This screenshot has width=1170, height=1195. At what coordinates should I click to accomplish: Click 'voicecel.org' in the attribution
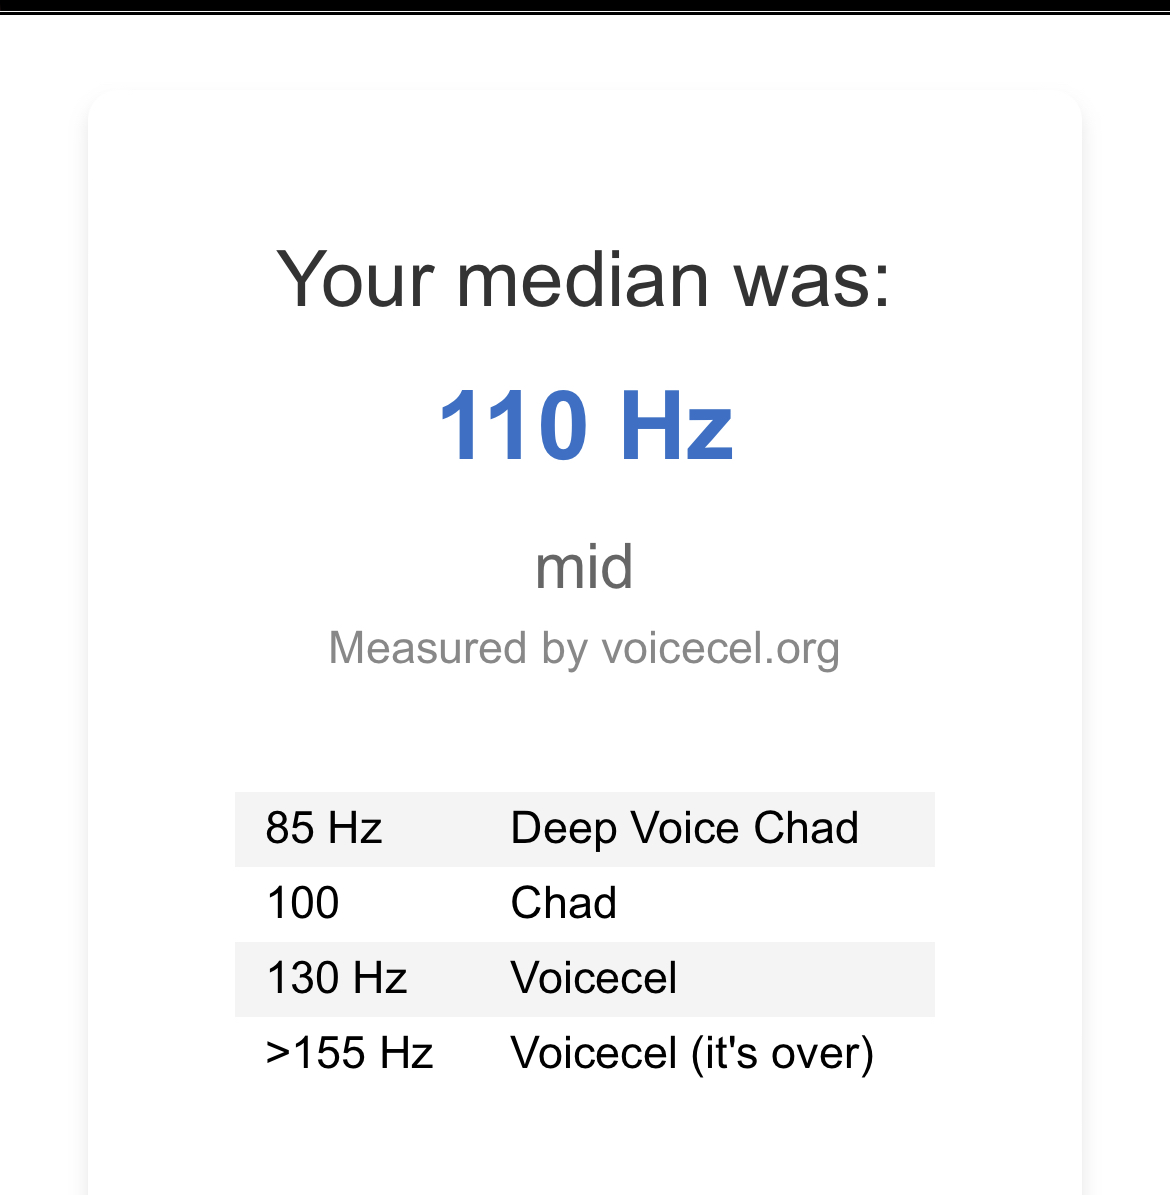[x=720, y=648]
